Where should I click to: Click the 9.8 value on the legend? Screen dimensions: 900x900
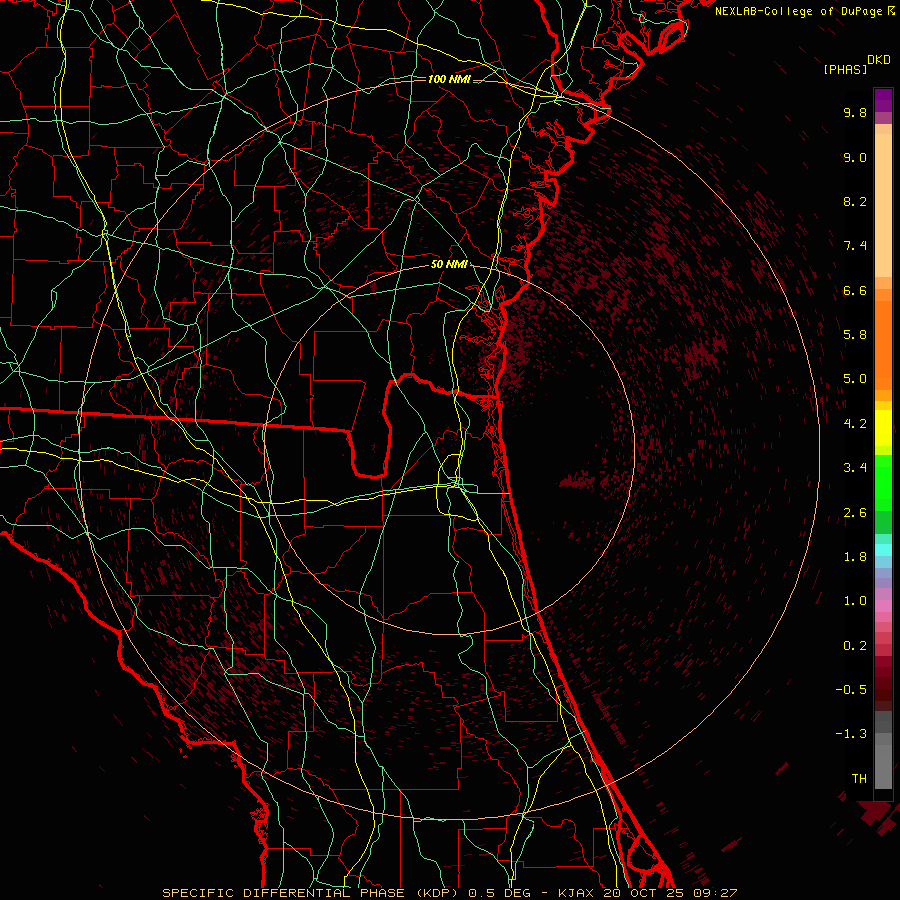click(x=854, y=113)
